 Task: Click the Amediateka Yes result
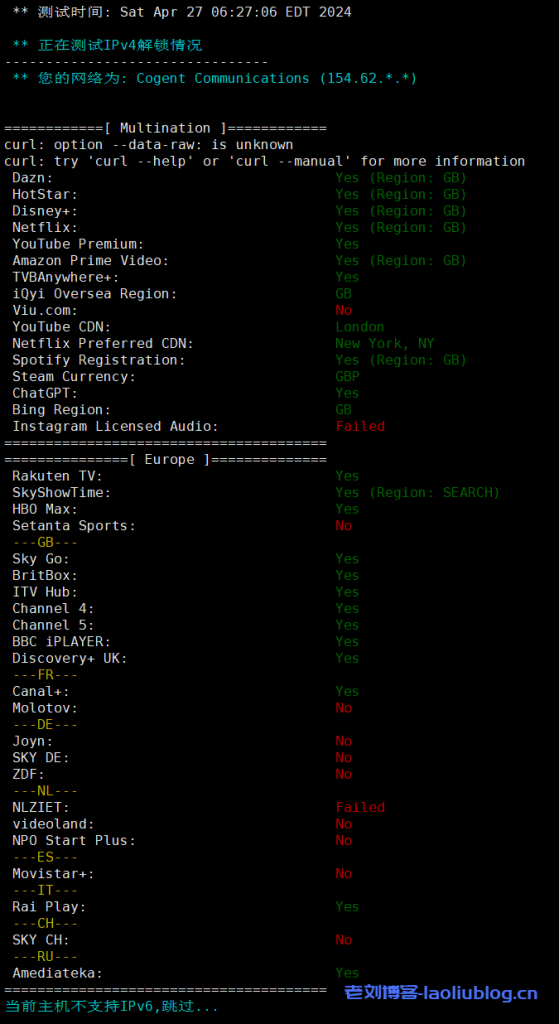(x=347, y=972)
